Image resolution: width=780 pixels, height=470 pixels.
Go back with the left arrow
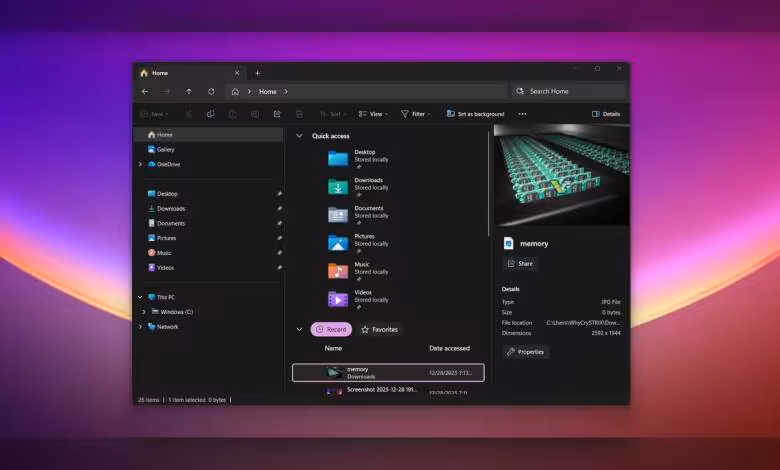click(145, 92)
